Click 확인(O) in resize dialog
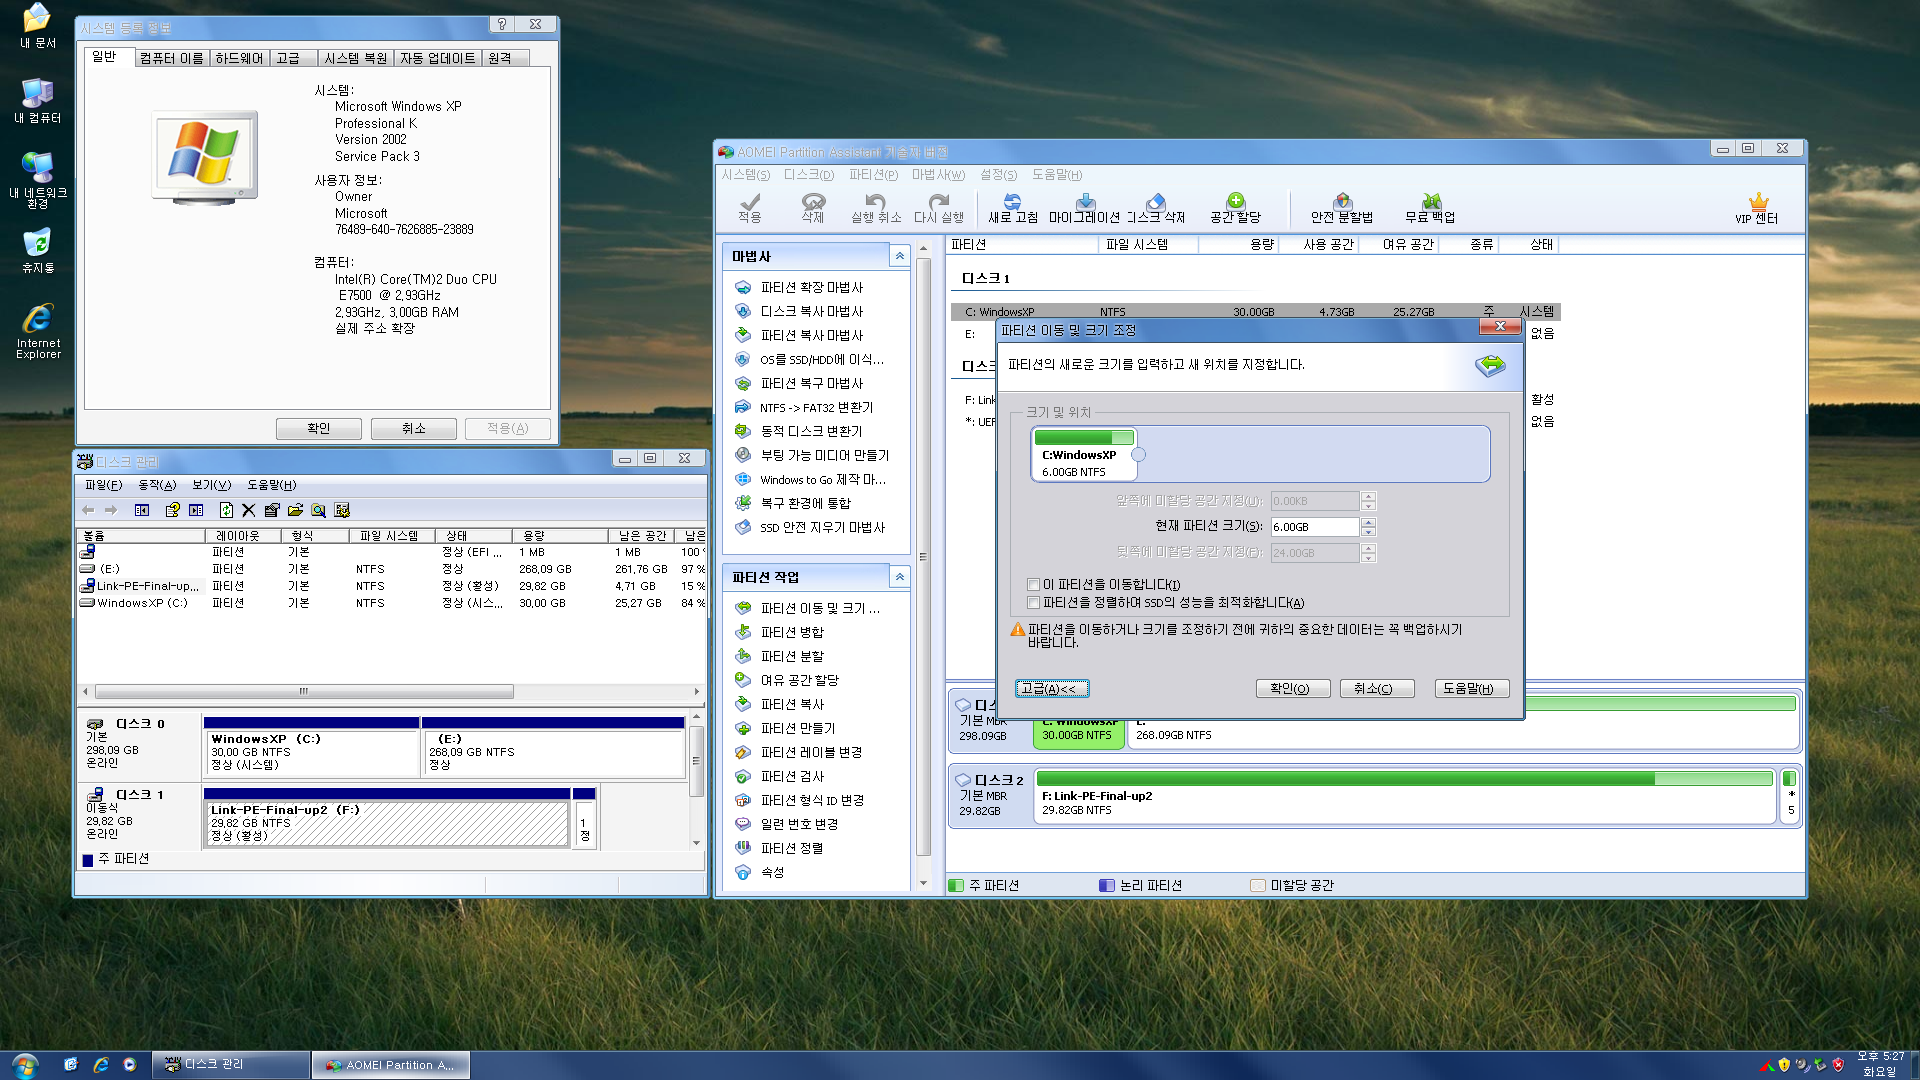1920x1080 pixels. [1293, 689]
